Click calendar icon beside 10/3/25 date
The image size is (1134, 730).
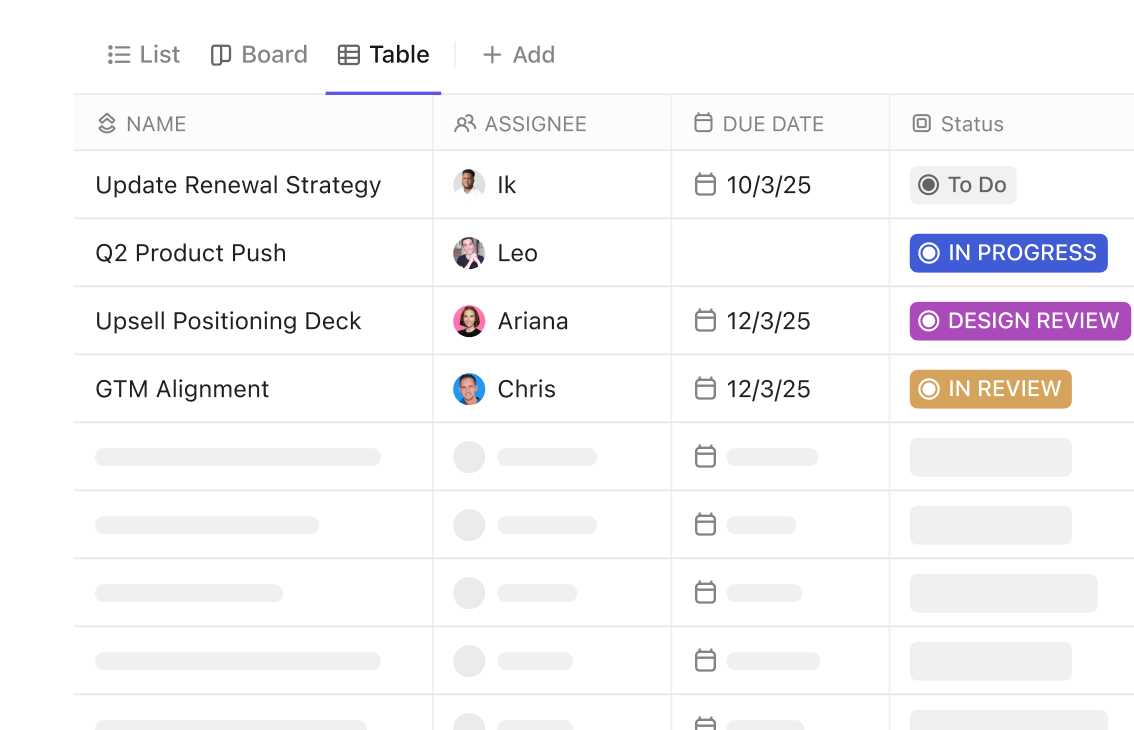pyautogui.click(x=705, y=185)
